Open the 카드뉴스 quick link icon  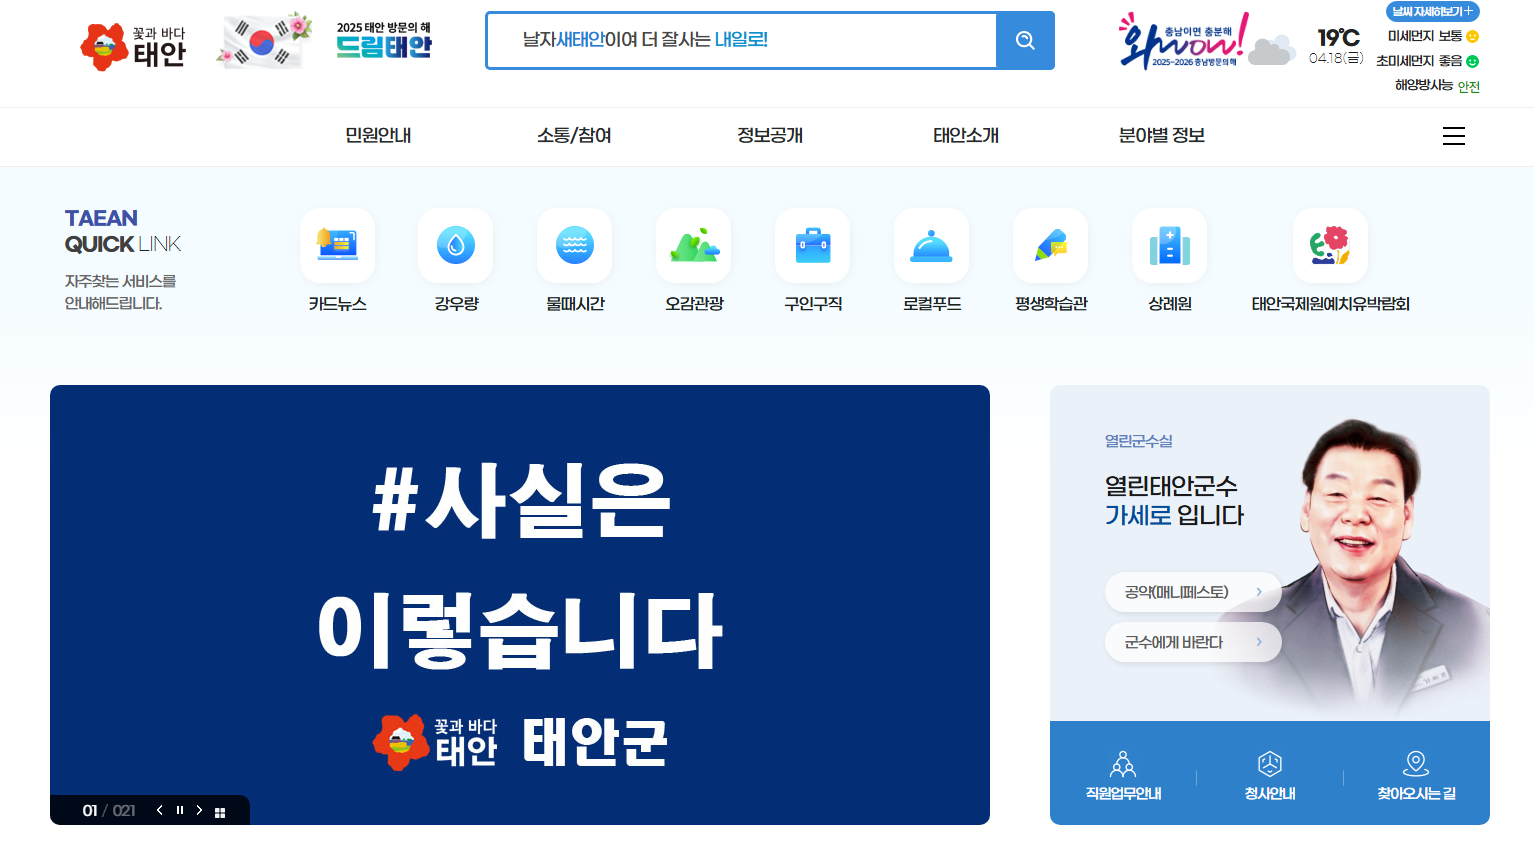point(337,246)
